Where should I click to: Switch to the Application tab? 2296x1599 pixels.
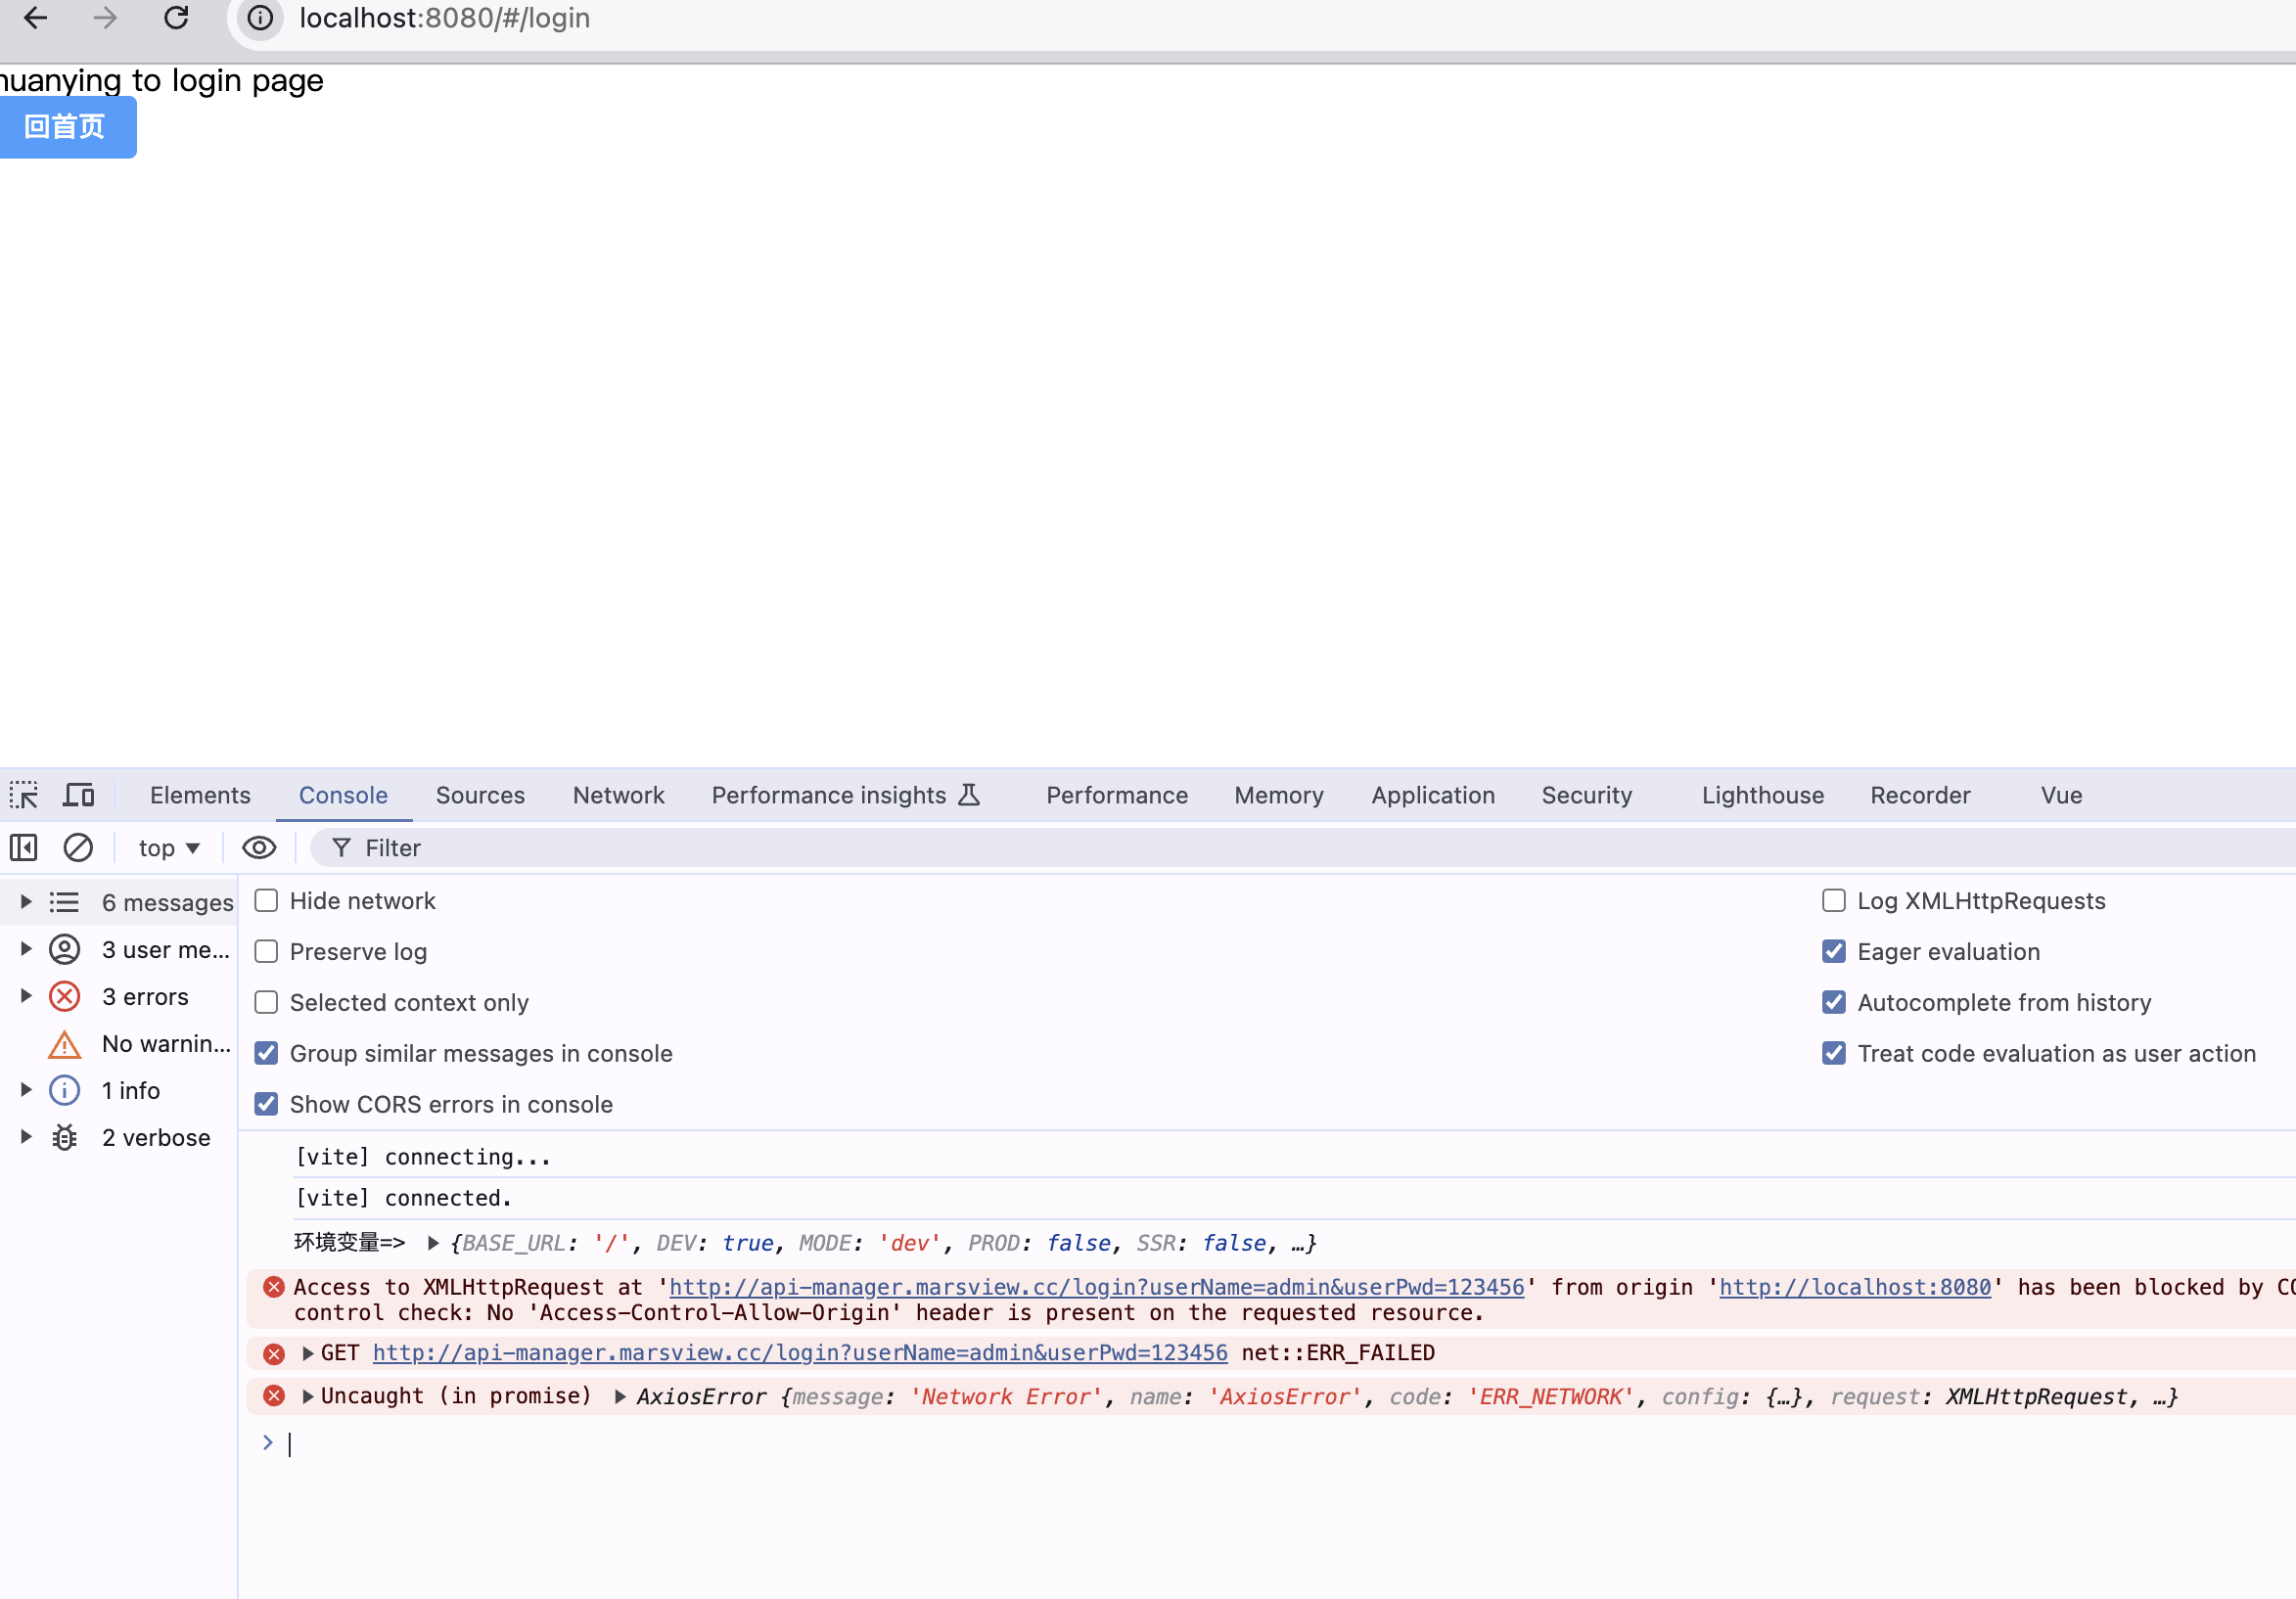(1434, 796)
